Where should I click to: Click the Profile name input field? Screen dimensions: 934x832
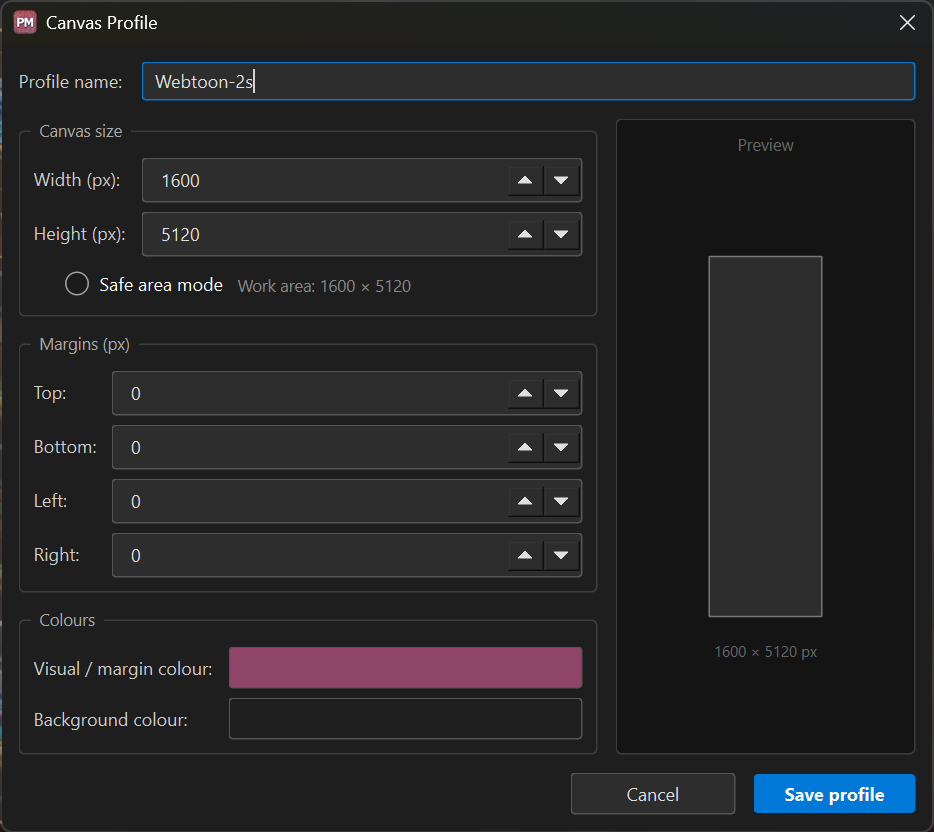pyautogui.click(x=528, y=82)
